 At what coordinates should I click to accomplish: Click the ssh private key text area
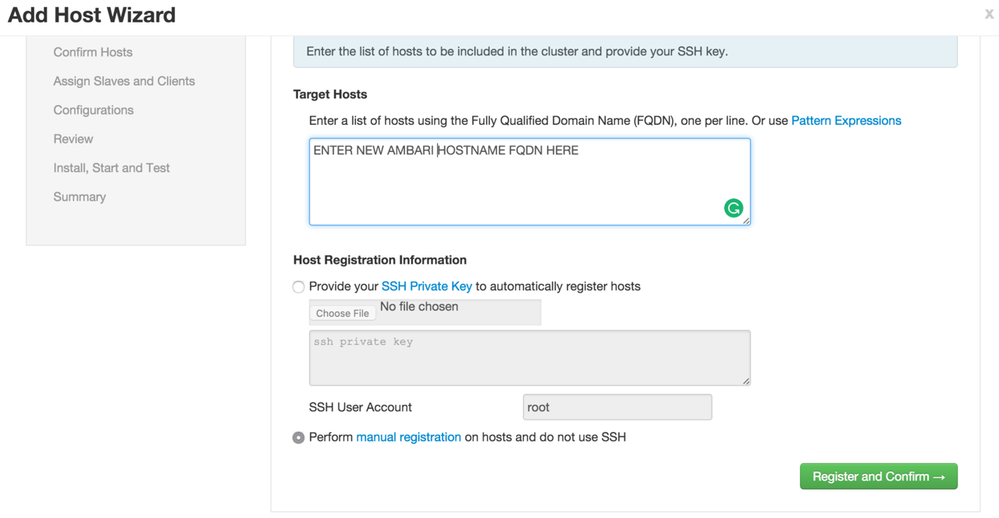click(x=529, y=358)
